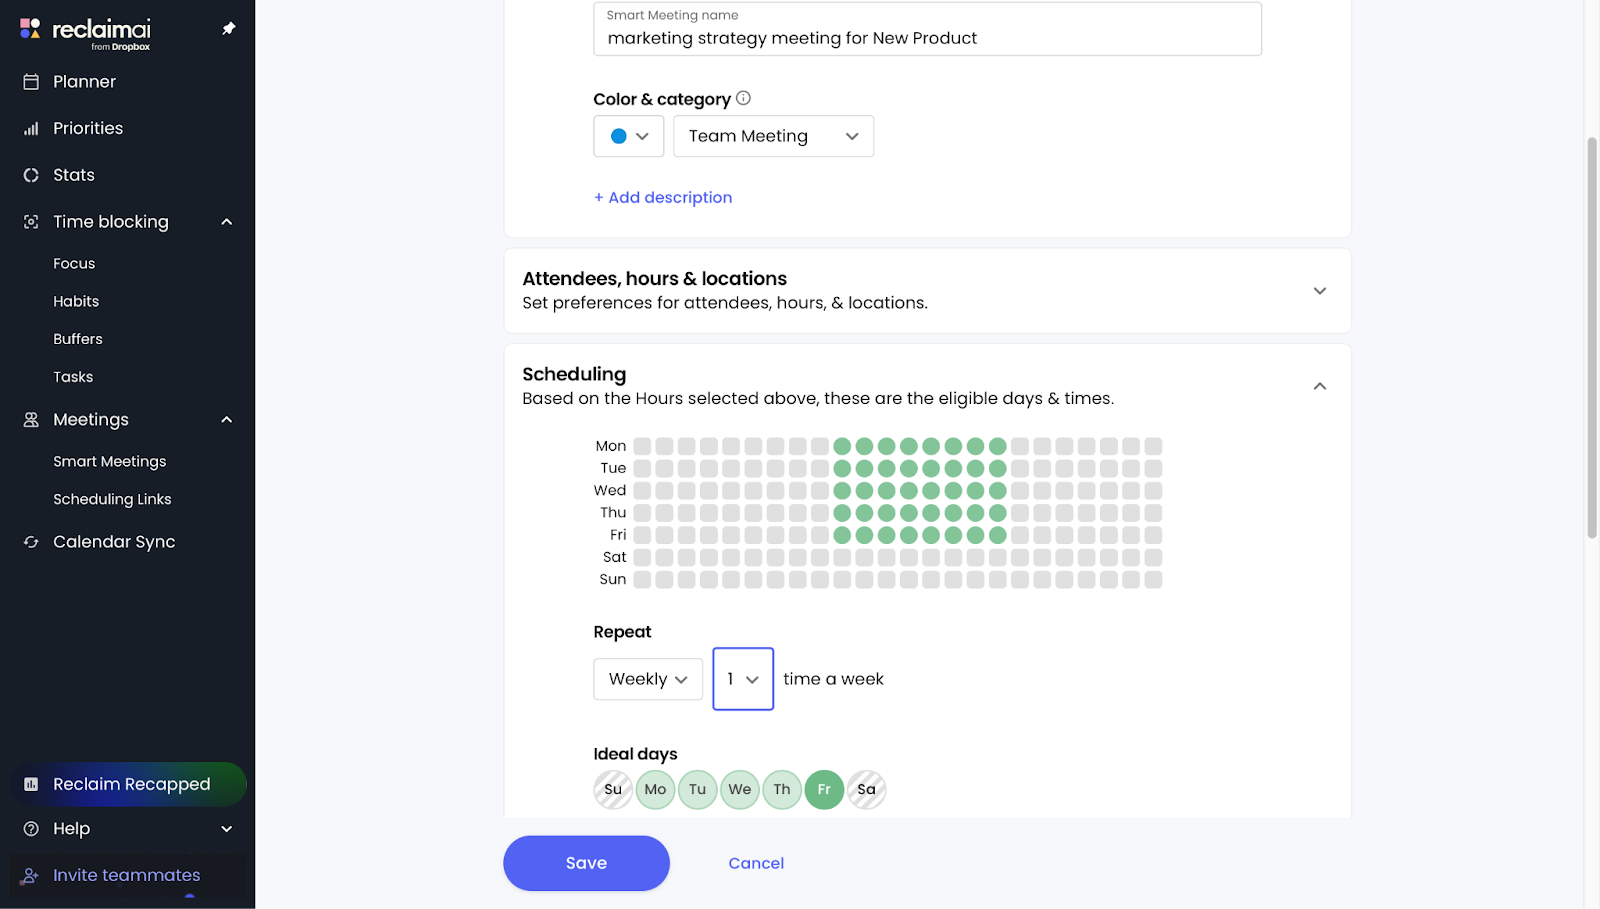Click the pin sidebar icon

[x=228, y=29]
